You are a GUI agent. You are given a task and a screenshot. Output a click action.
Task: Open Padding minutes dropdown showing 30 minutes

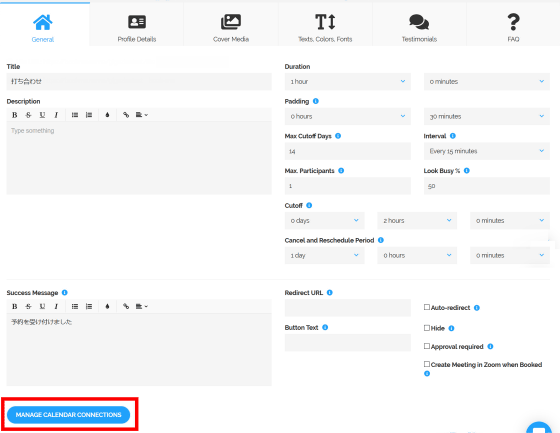coord(487,116)
